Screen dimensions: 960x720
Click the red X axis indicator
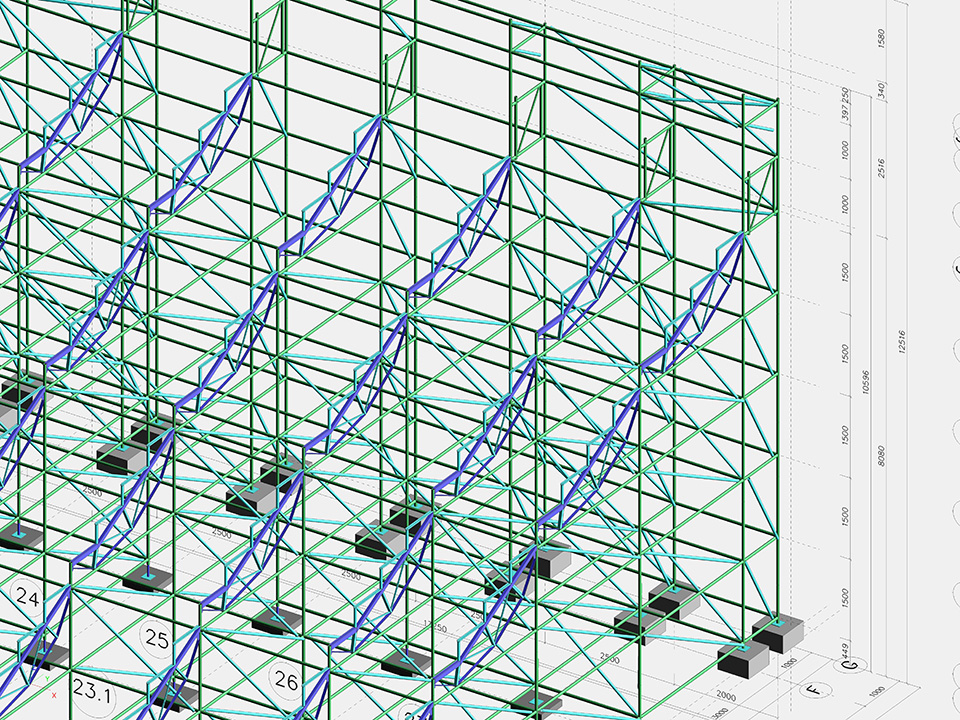point(54,695)
